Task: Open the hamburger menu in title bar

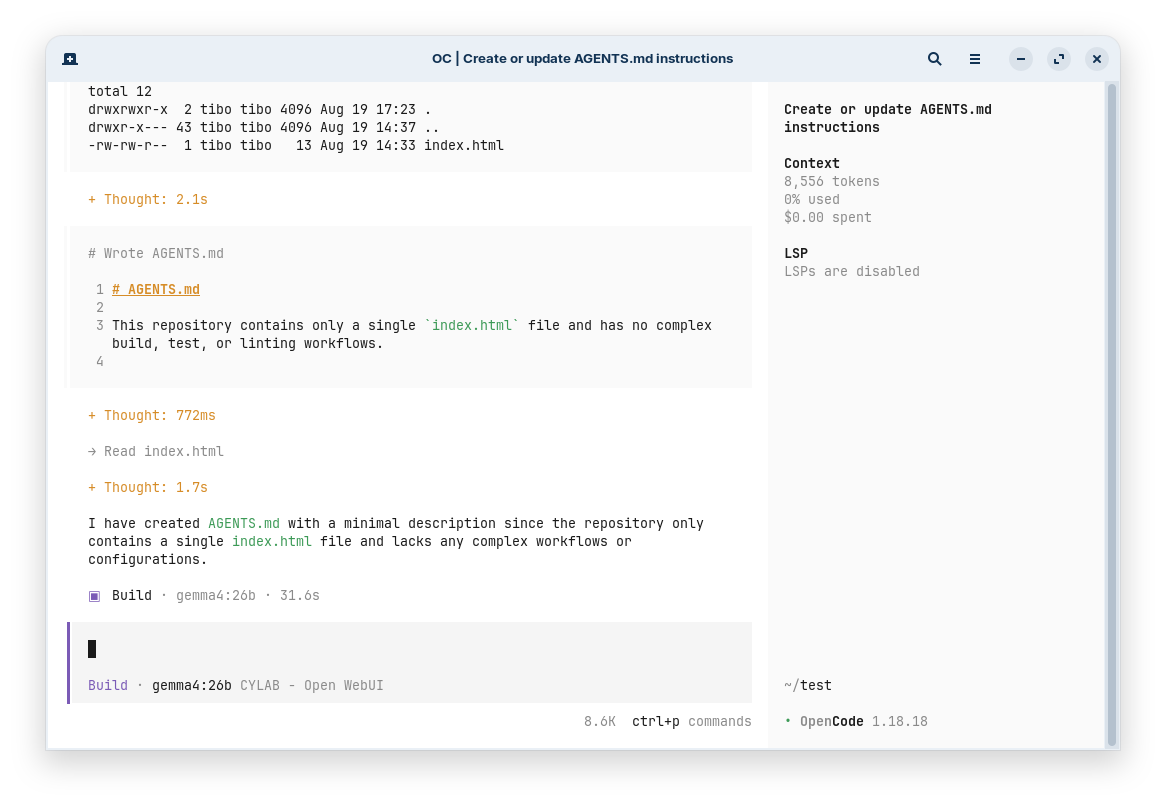Action: point(975,59)
